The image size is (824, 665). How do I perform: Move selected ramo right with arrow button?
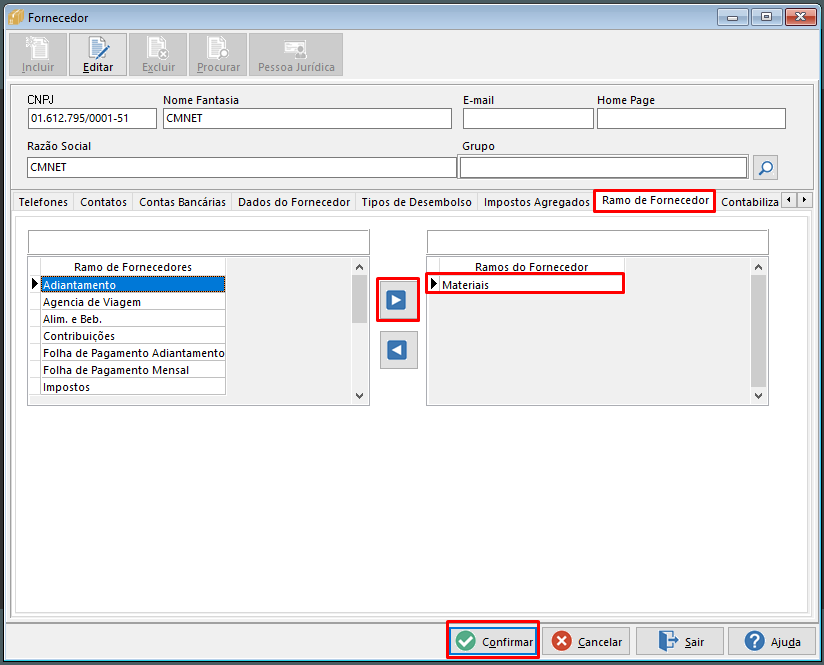pyautogui.click(x=396, y=300)
